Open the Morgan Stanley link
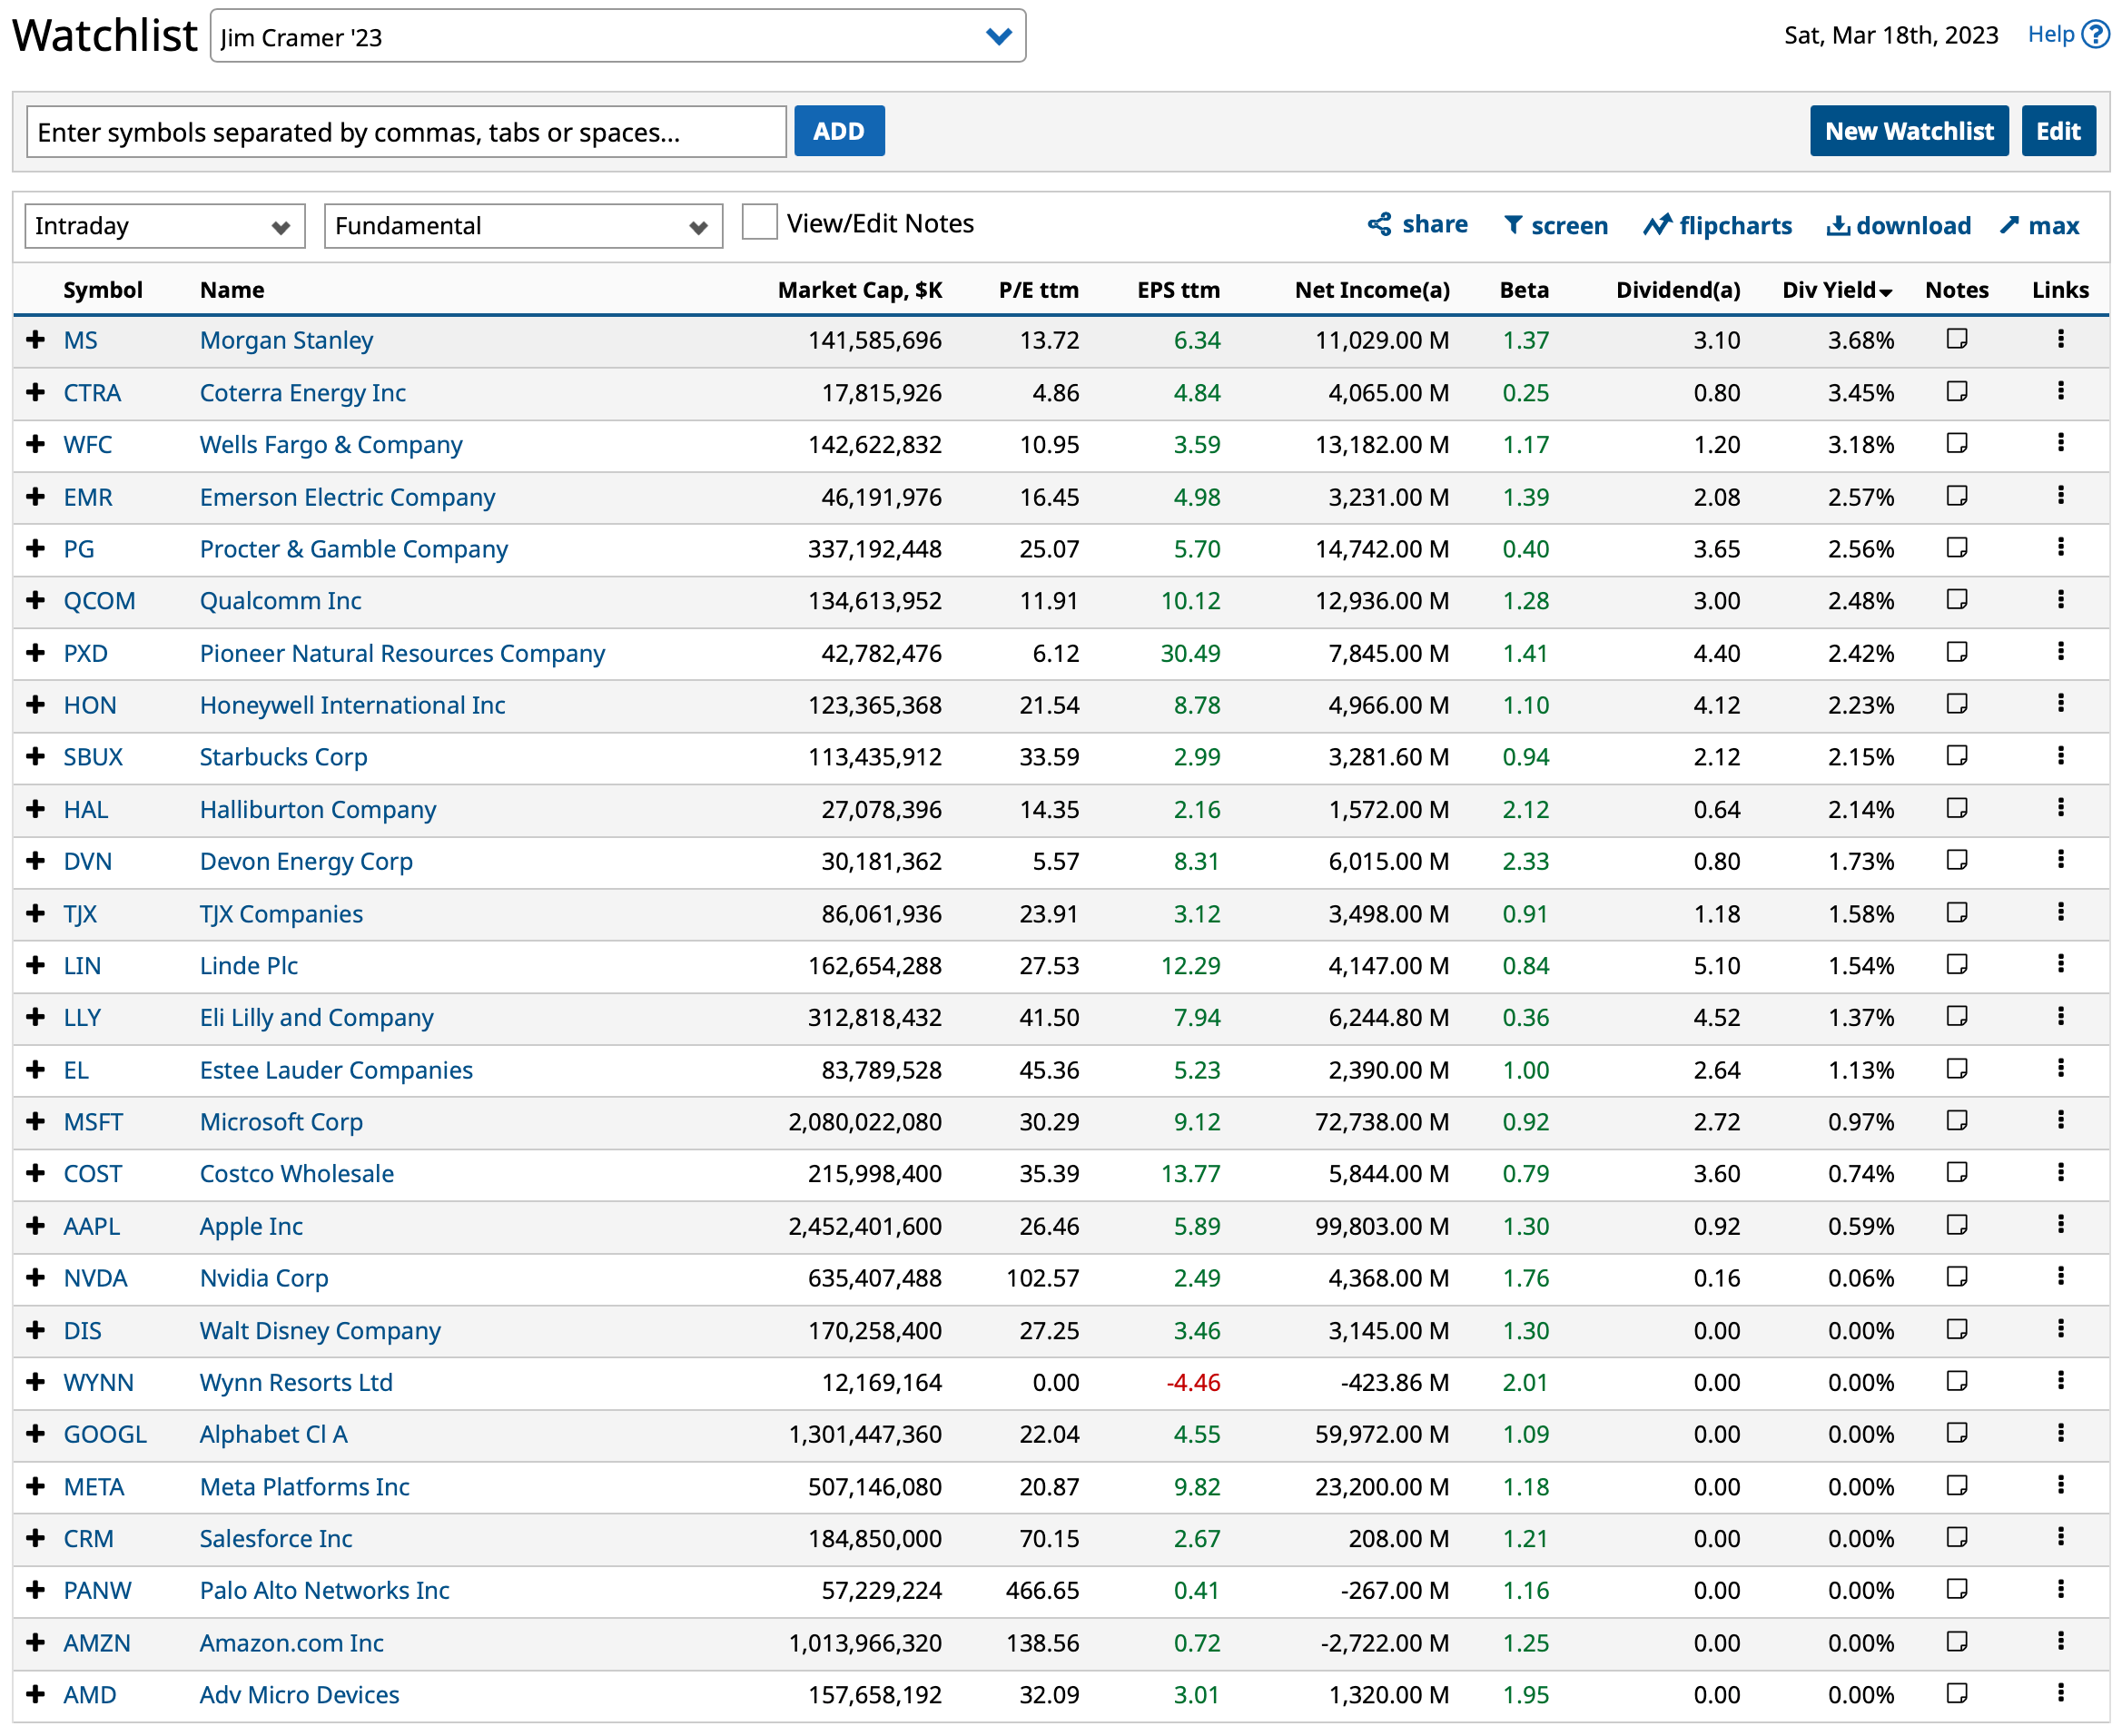The height and width of the screenshot is (1736, 2112). pyautogui.click(x=286, y=340)
